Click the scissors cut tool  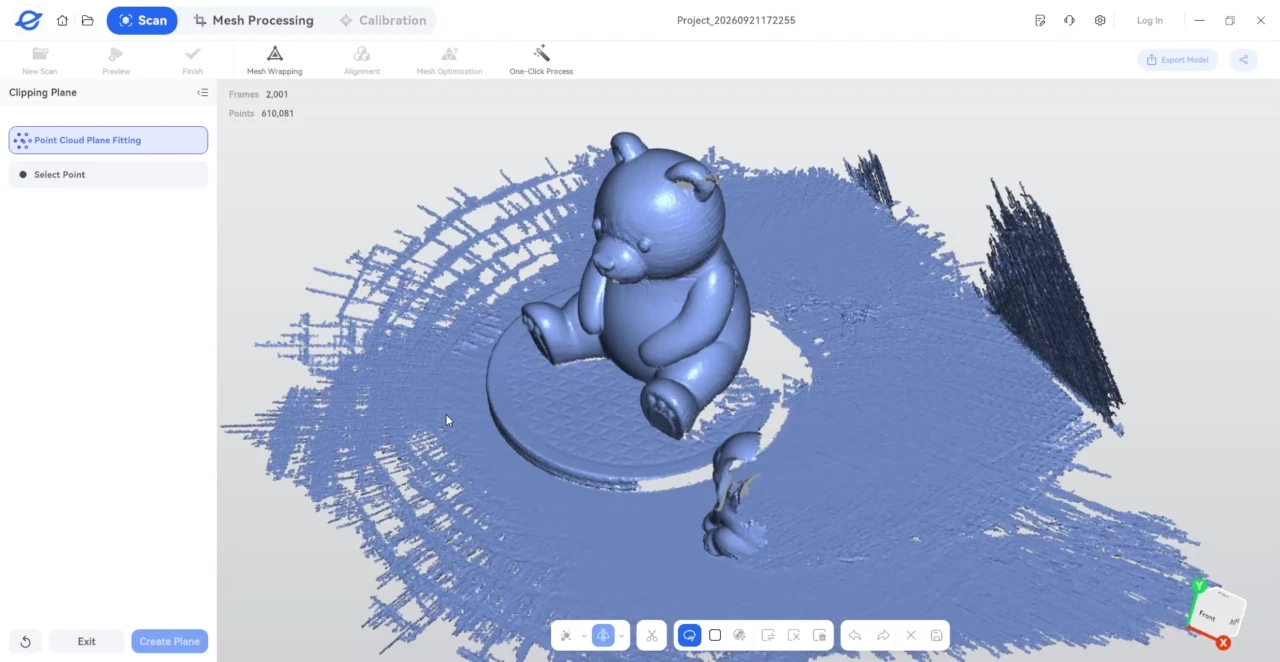651,636
